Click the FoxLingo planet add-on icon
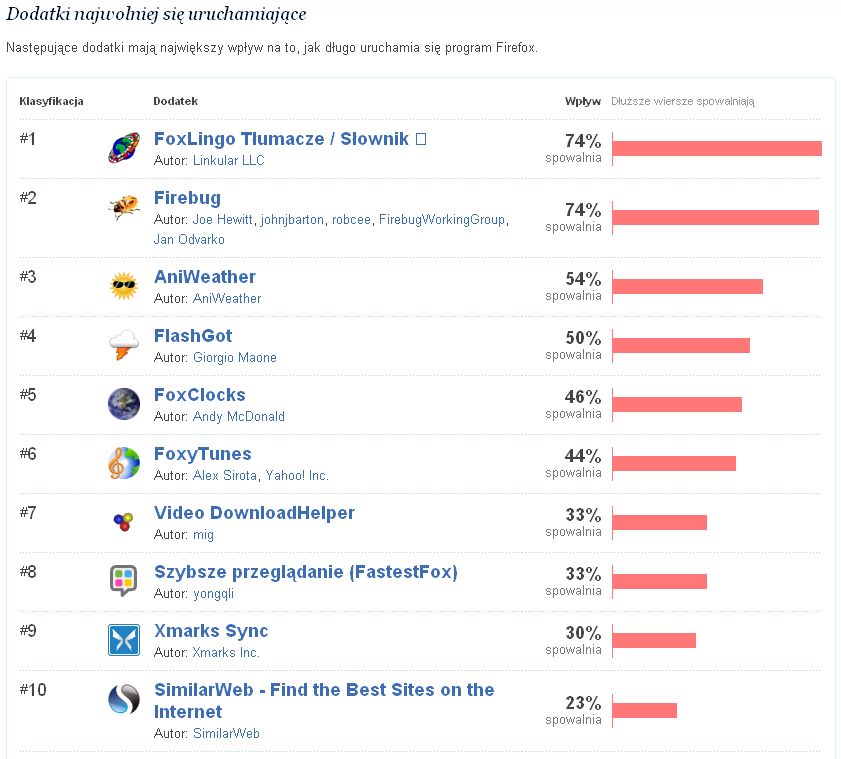Screen dimensions: 841x759 click(124, 148)
